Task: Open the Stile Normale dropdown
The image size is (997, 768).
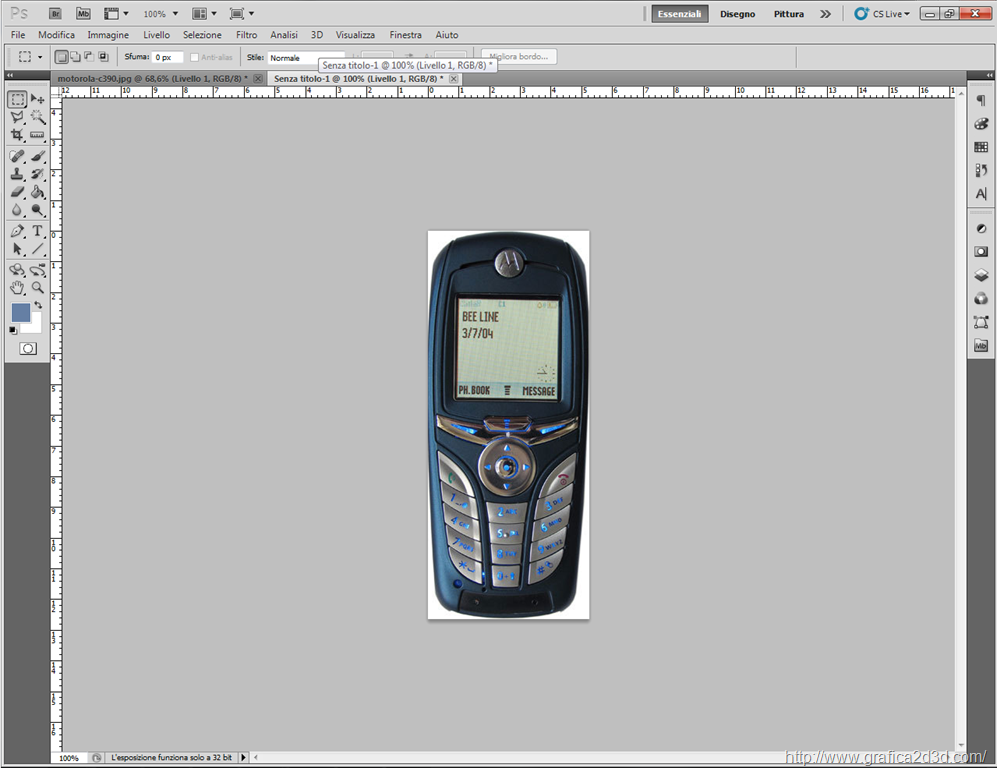Action: point(305,58)
